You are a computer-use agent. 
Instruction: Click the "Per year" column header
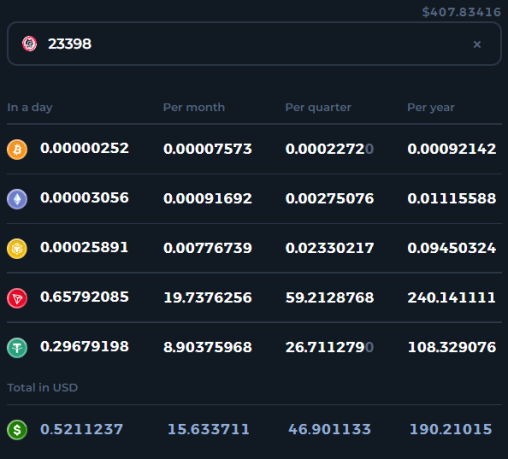(x=431, y=107)
